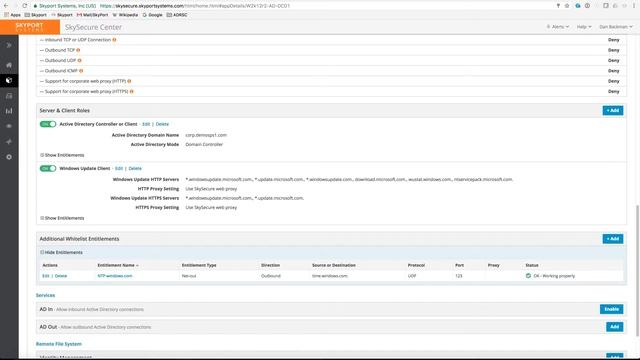The height and width of the screenshot is (360, 640).
Task: Edit the NTP-windows.com entitlement
Action: click(x=46, y=276)
